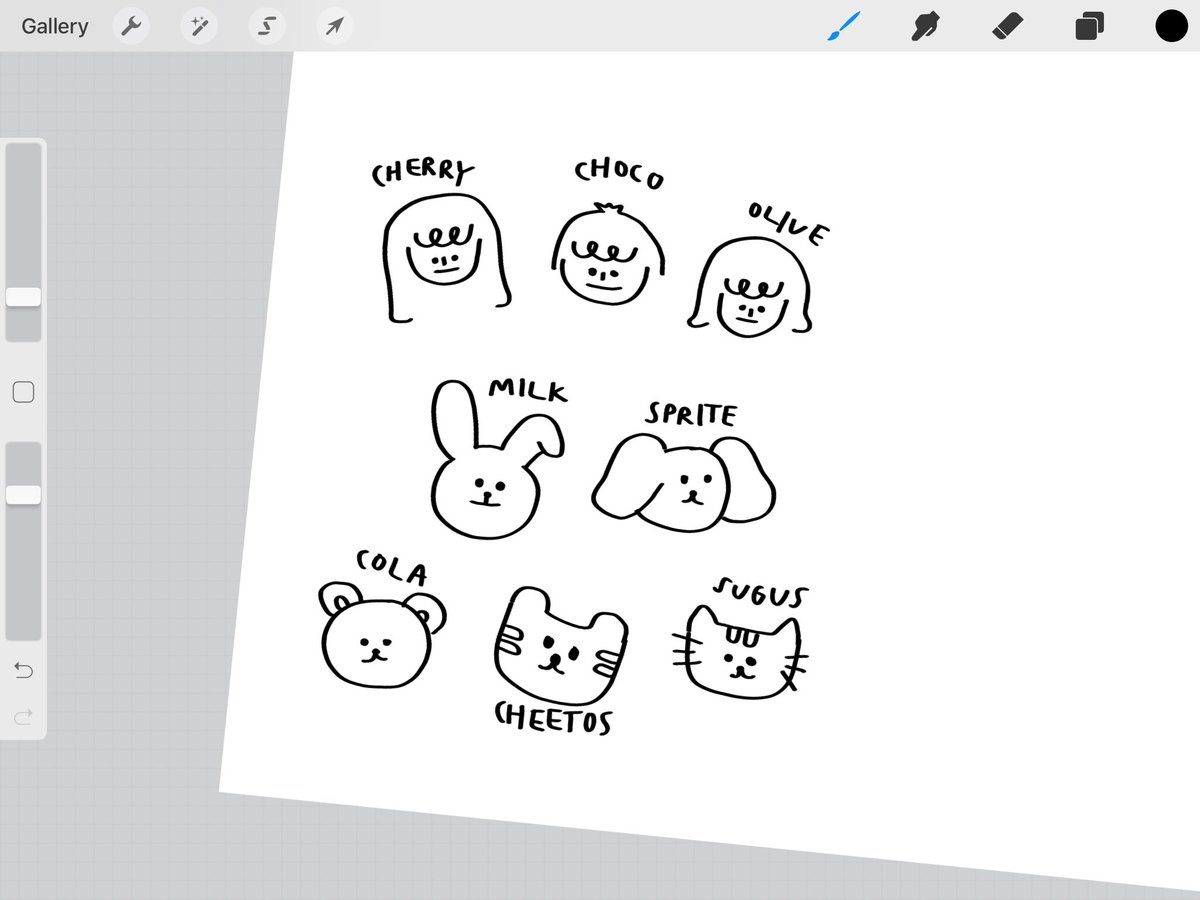Click the handwritten text 'SPRITE'

(690, 414)
